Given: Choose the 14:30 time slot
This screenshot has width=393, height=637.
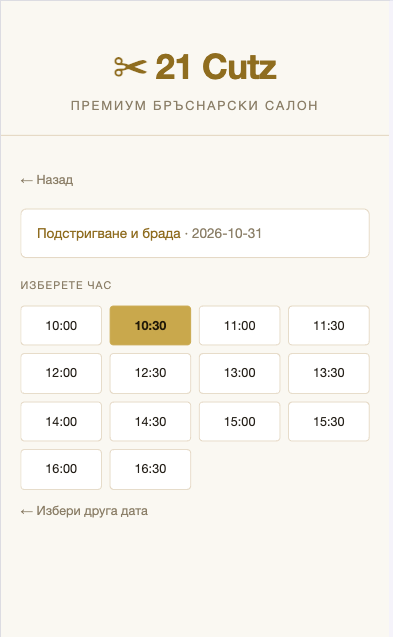Looking at the screenshot, I should pyautogui.click(x=150, y=421).
